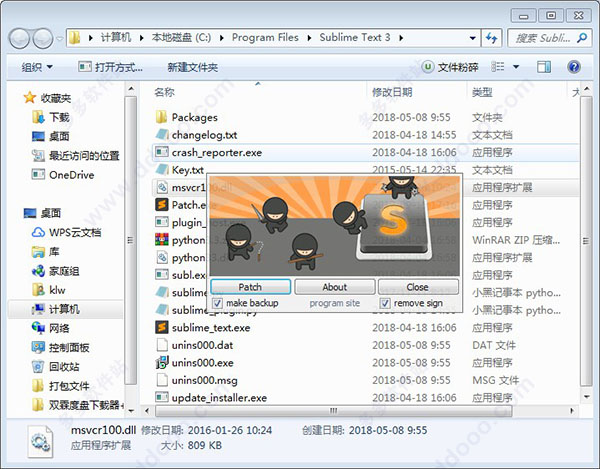Select unins000.msg file icon
600x469 pixels.
(x=162, y=380)
